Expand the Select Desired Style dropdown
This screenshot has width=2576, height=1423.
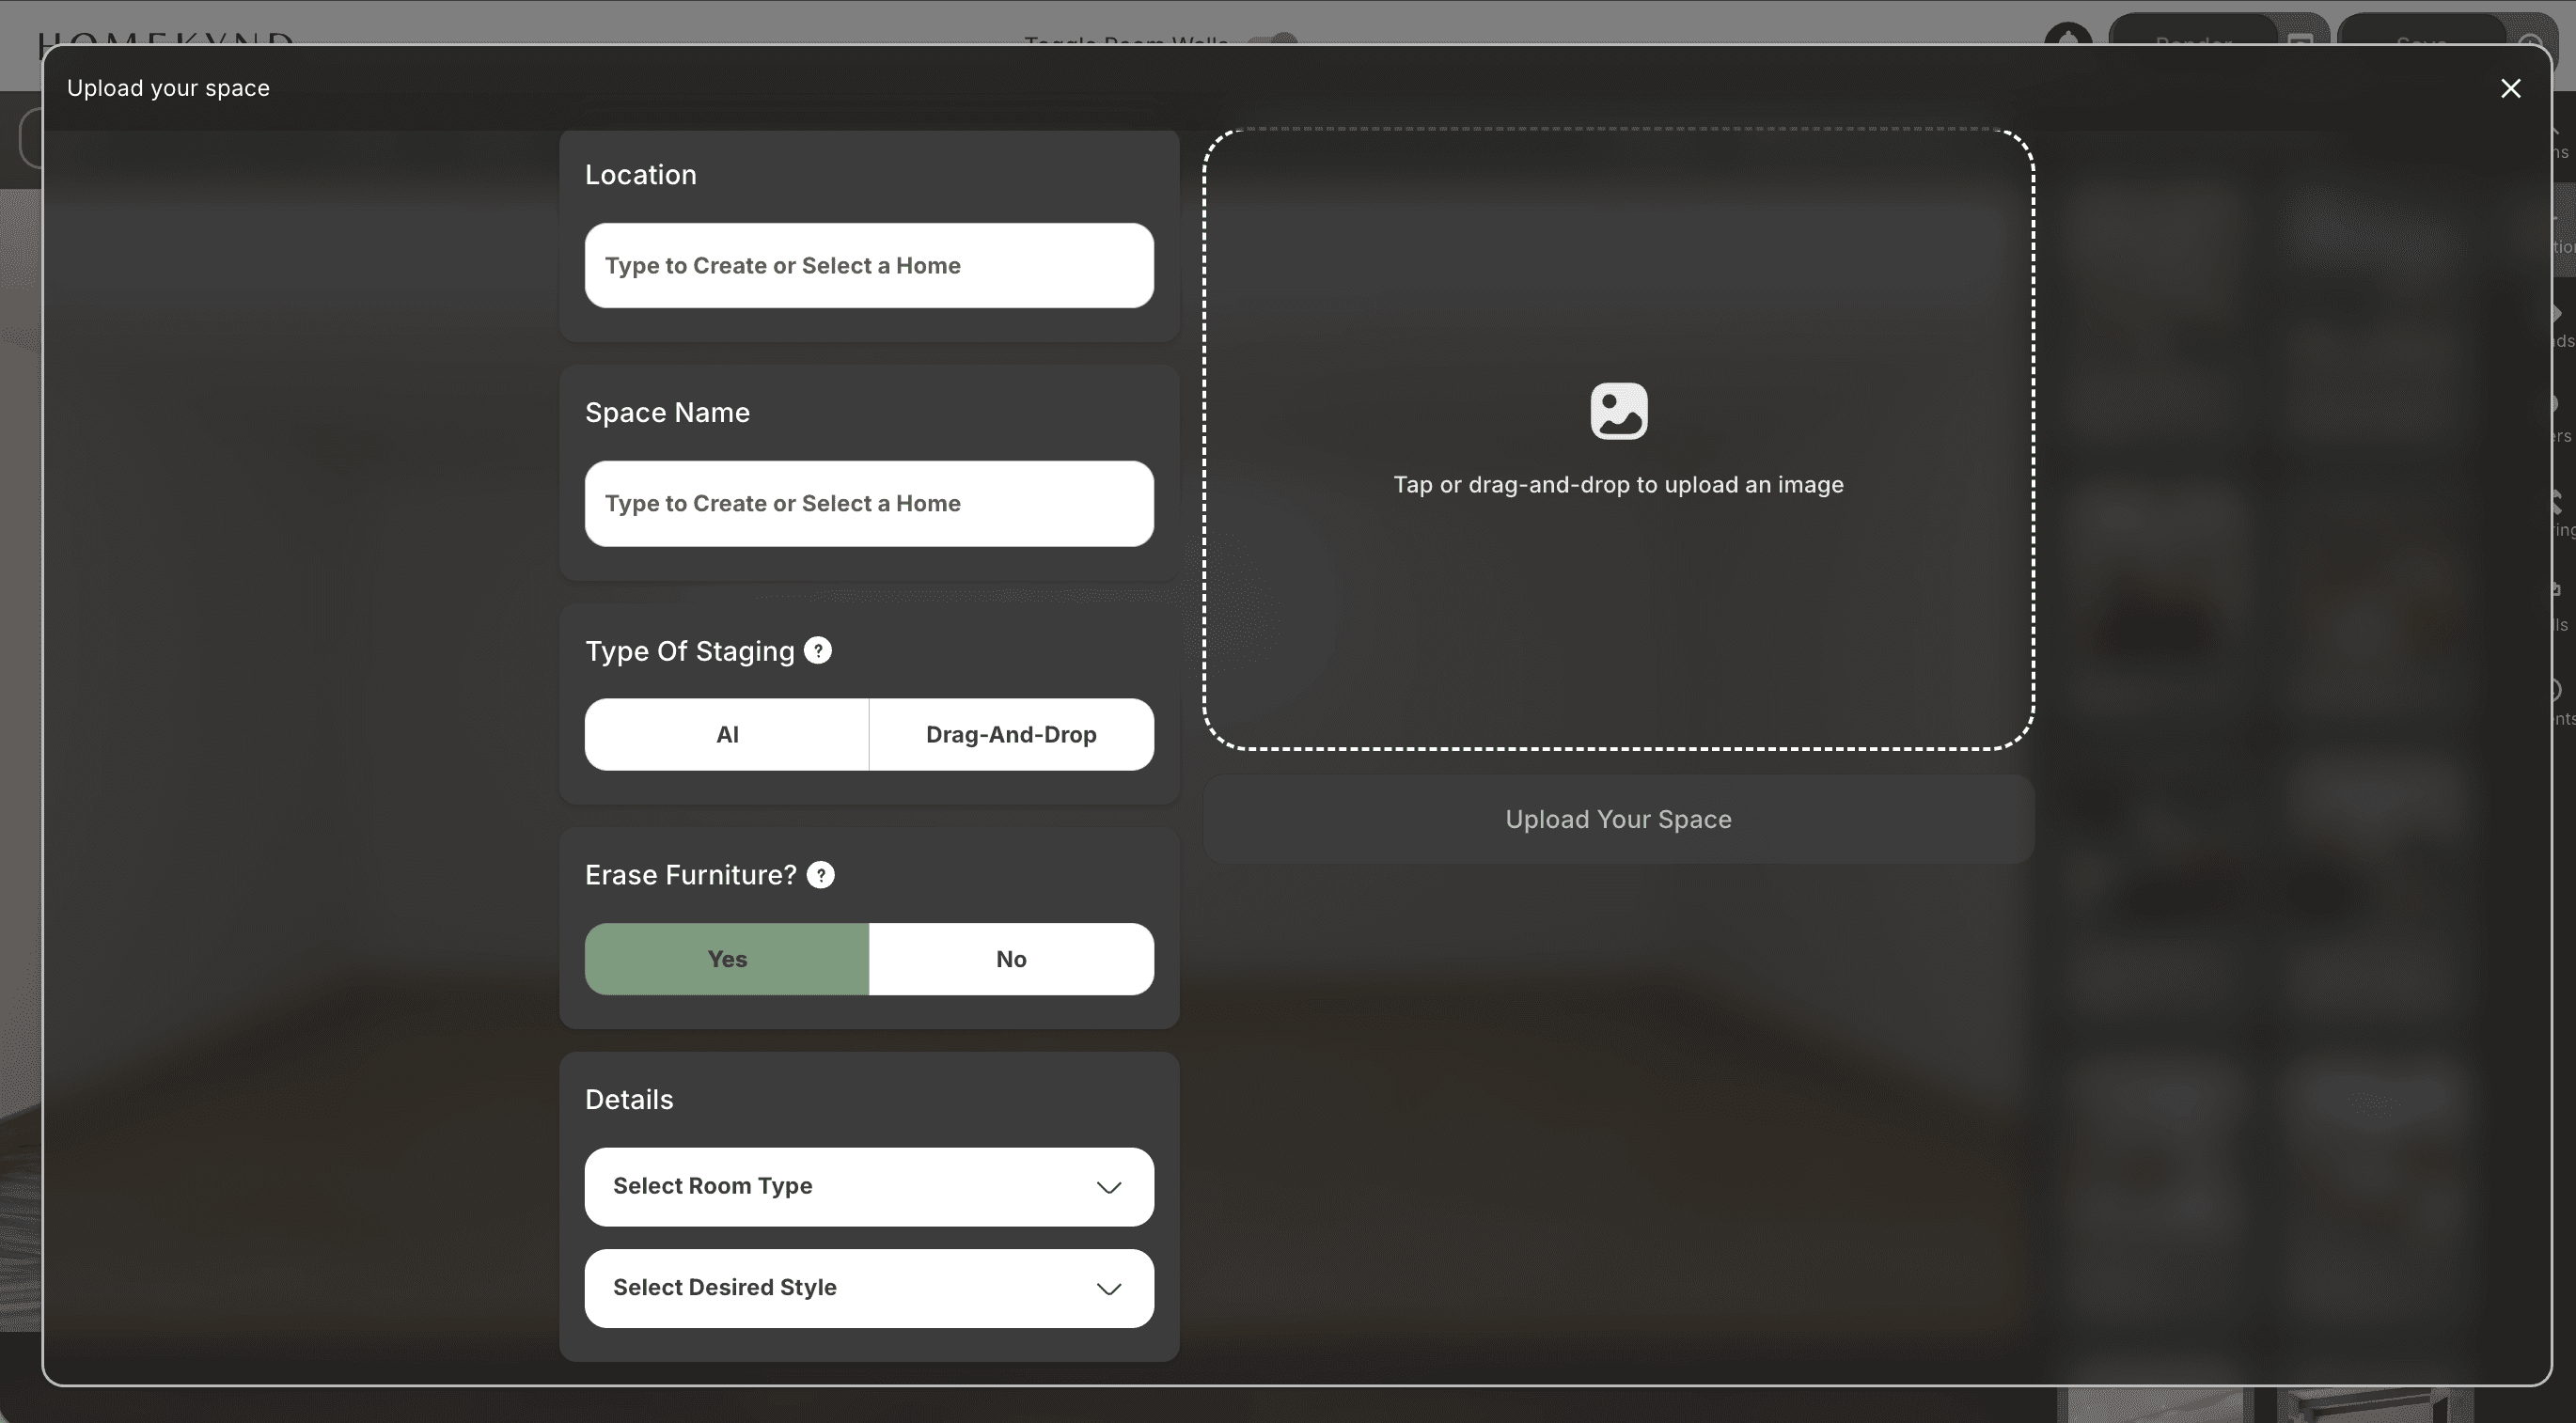868,1288
